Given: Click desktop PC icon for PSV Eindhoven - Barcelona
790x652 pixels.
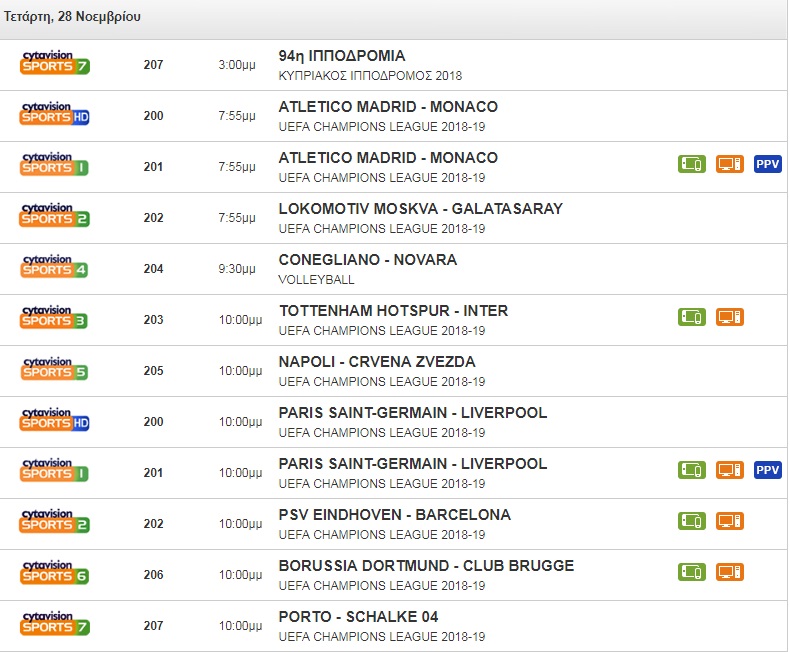Looking at the screenshot, I should (730, 522).
